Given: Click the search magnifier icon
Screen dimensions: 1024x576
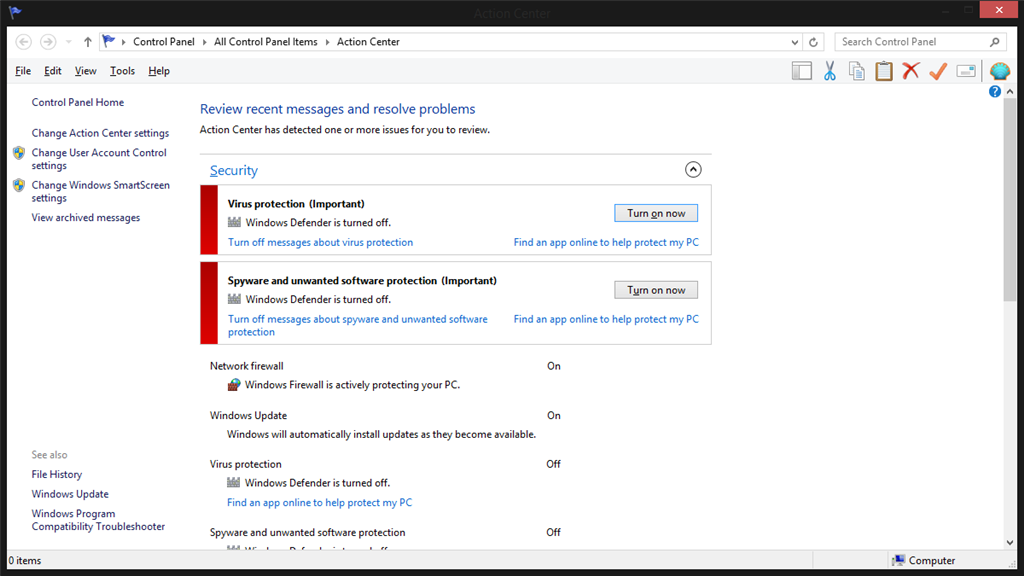Looking at the screenshot, I should pos(995,42).
